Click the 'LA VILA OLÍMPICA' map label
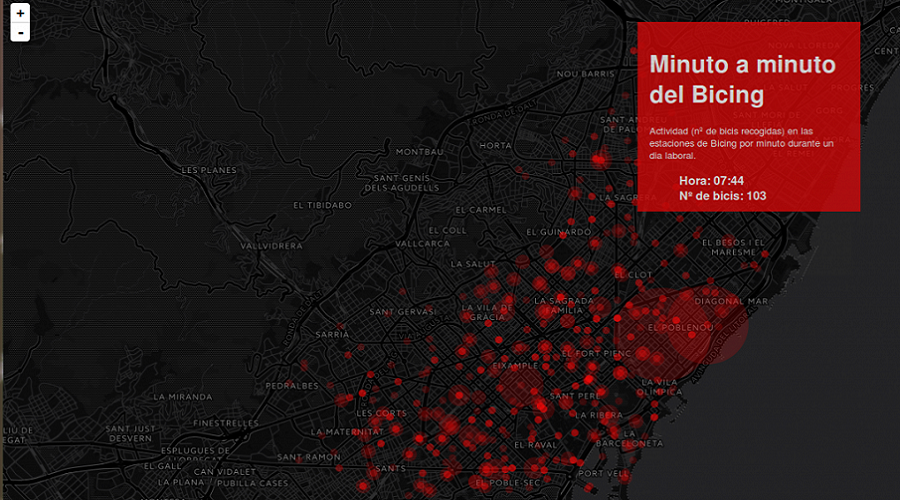The height and width of the screenshot is (500, 900). point(661,387)
